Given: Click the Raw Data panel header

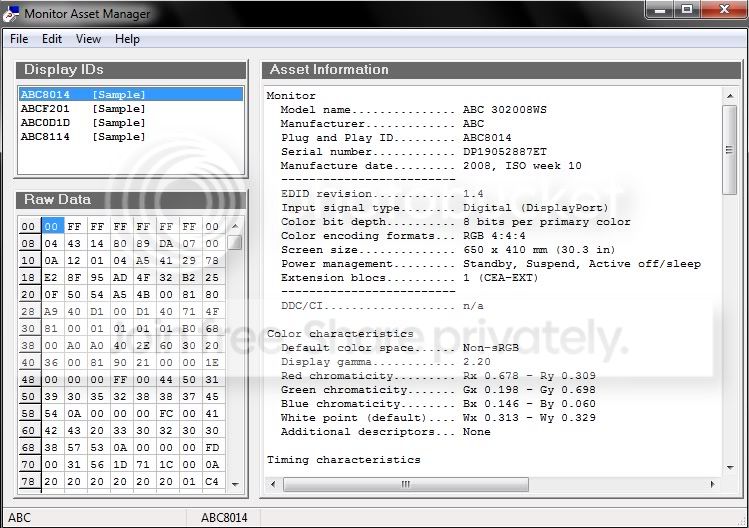Looking at the screenshot, I should click(131, 200).
